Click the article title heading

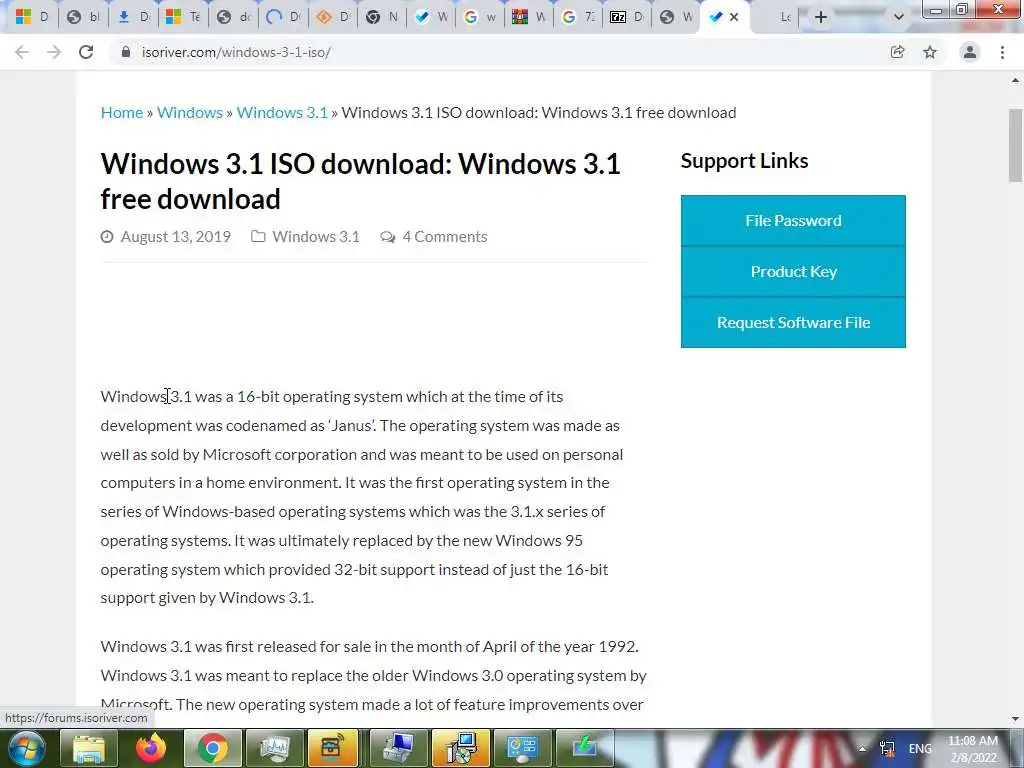(x=360, y=182)
